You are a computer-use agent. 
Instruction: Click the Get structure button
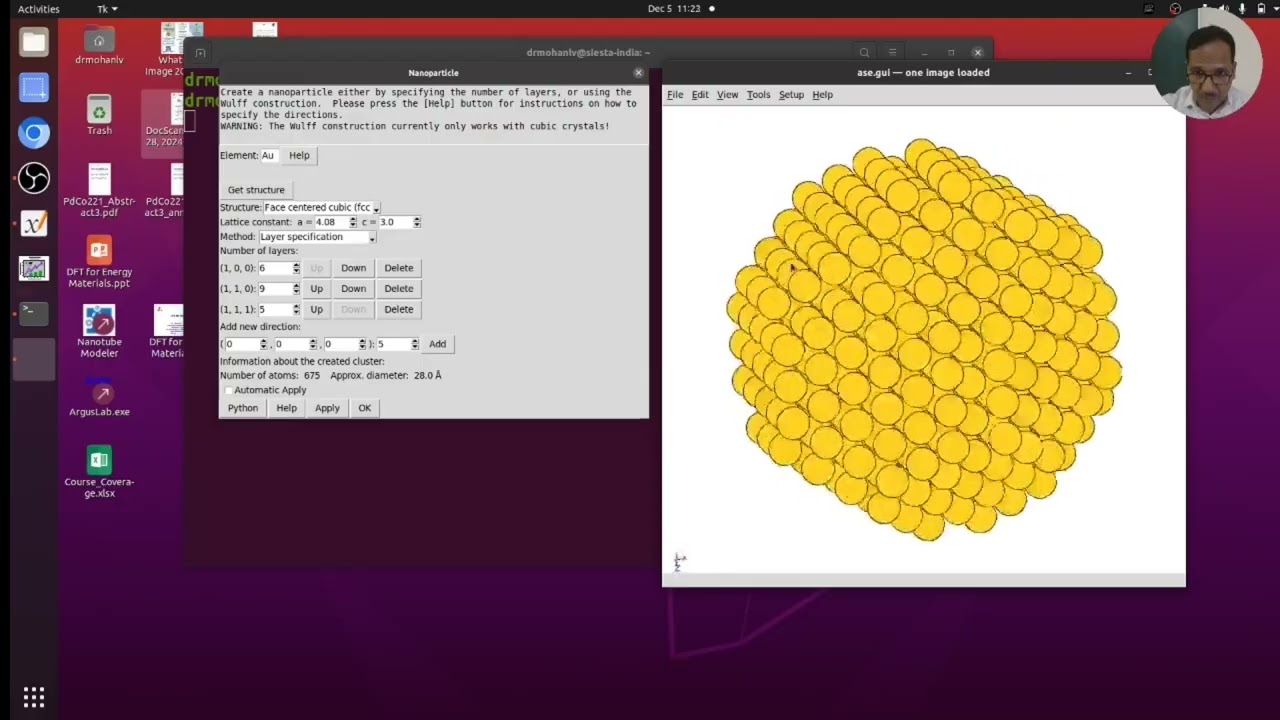point(256,190)
